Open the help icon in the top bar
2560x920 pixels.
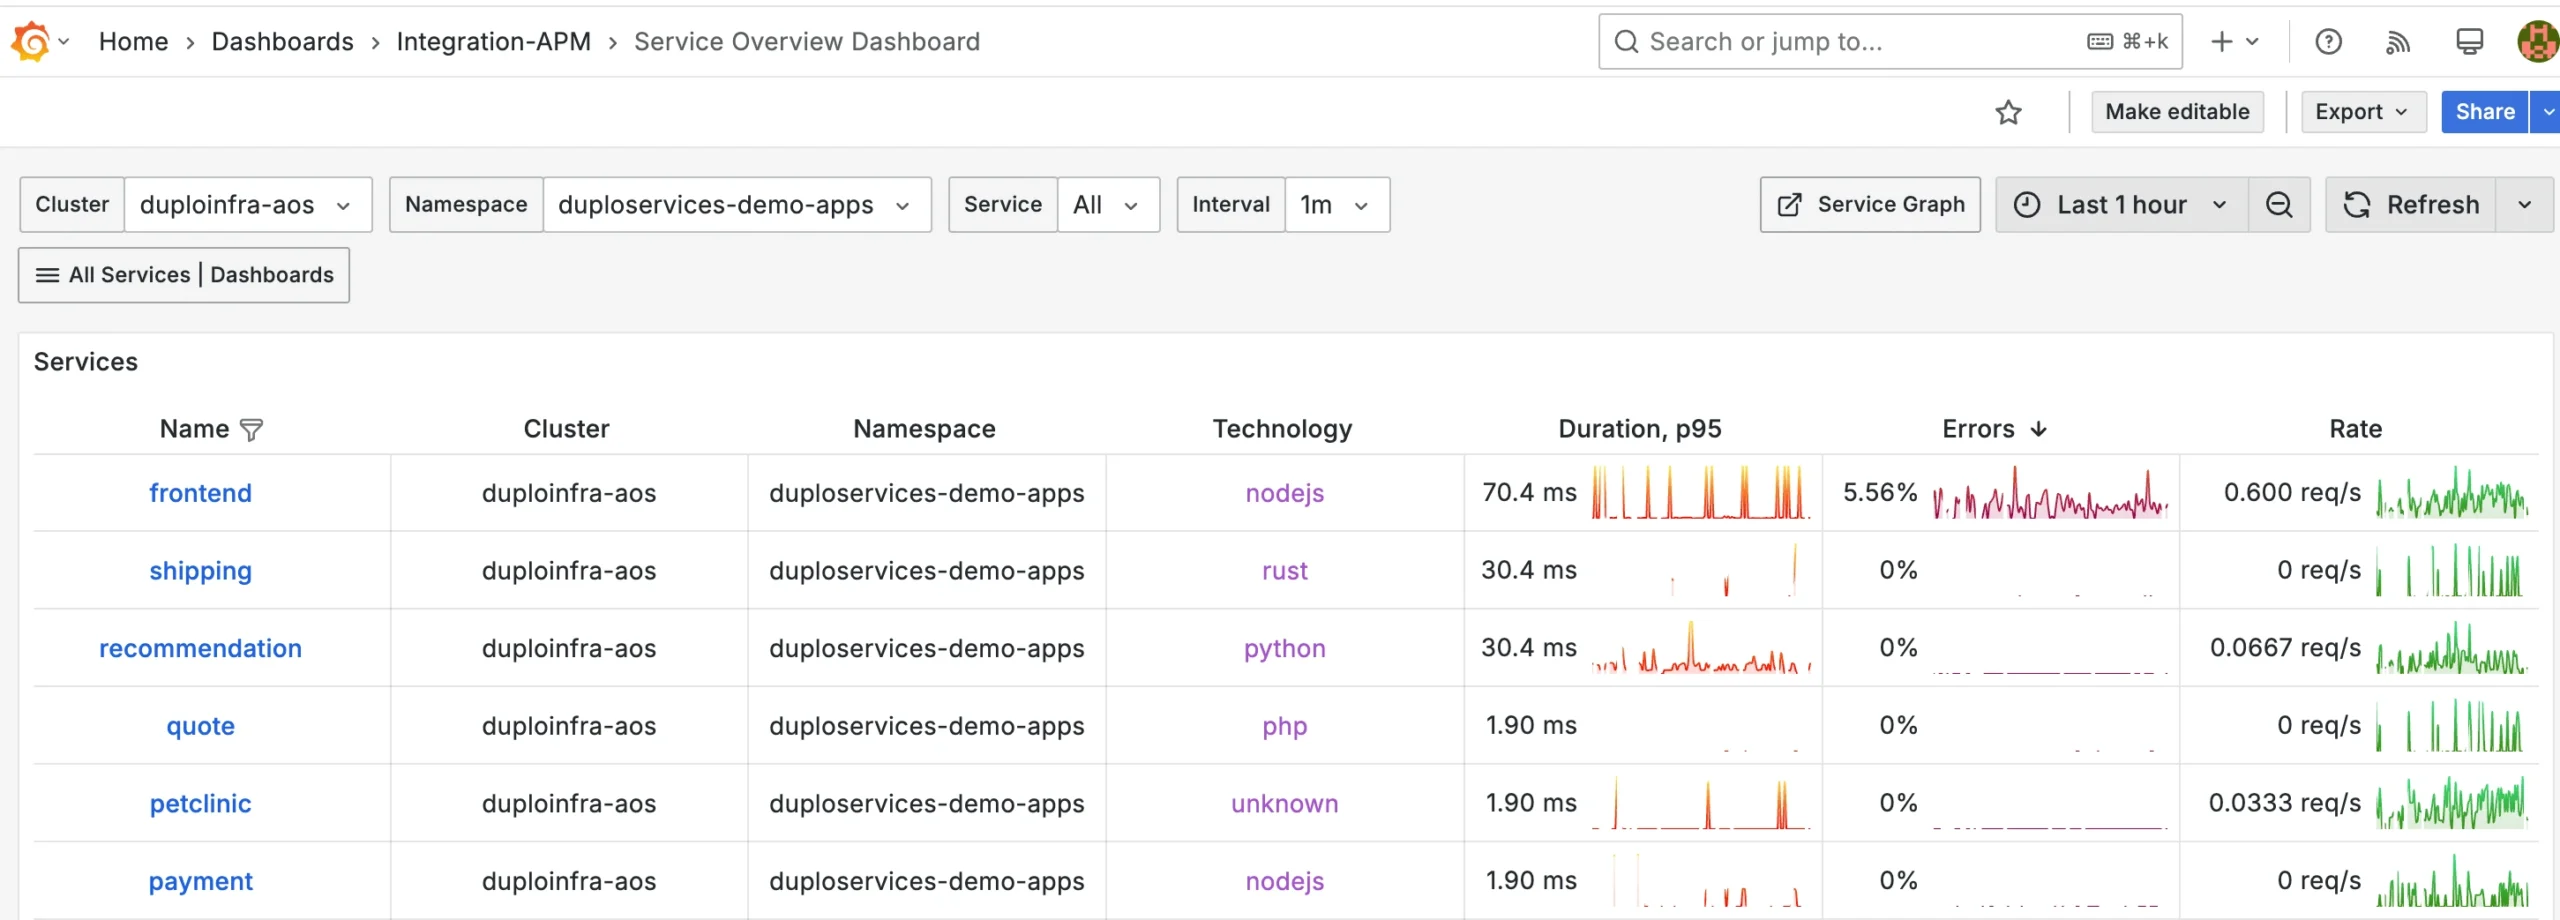pyautogui.click(x=2328, y=41)
